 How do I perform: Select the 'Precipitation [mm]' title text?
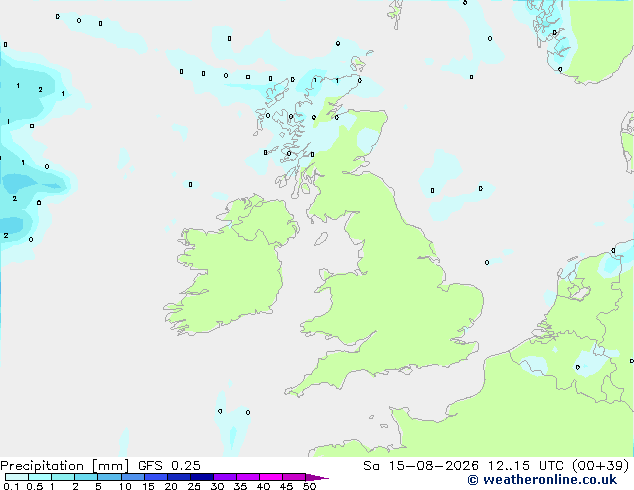click(x=64, y=466)
